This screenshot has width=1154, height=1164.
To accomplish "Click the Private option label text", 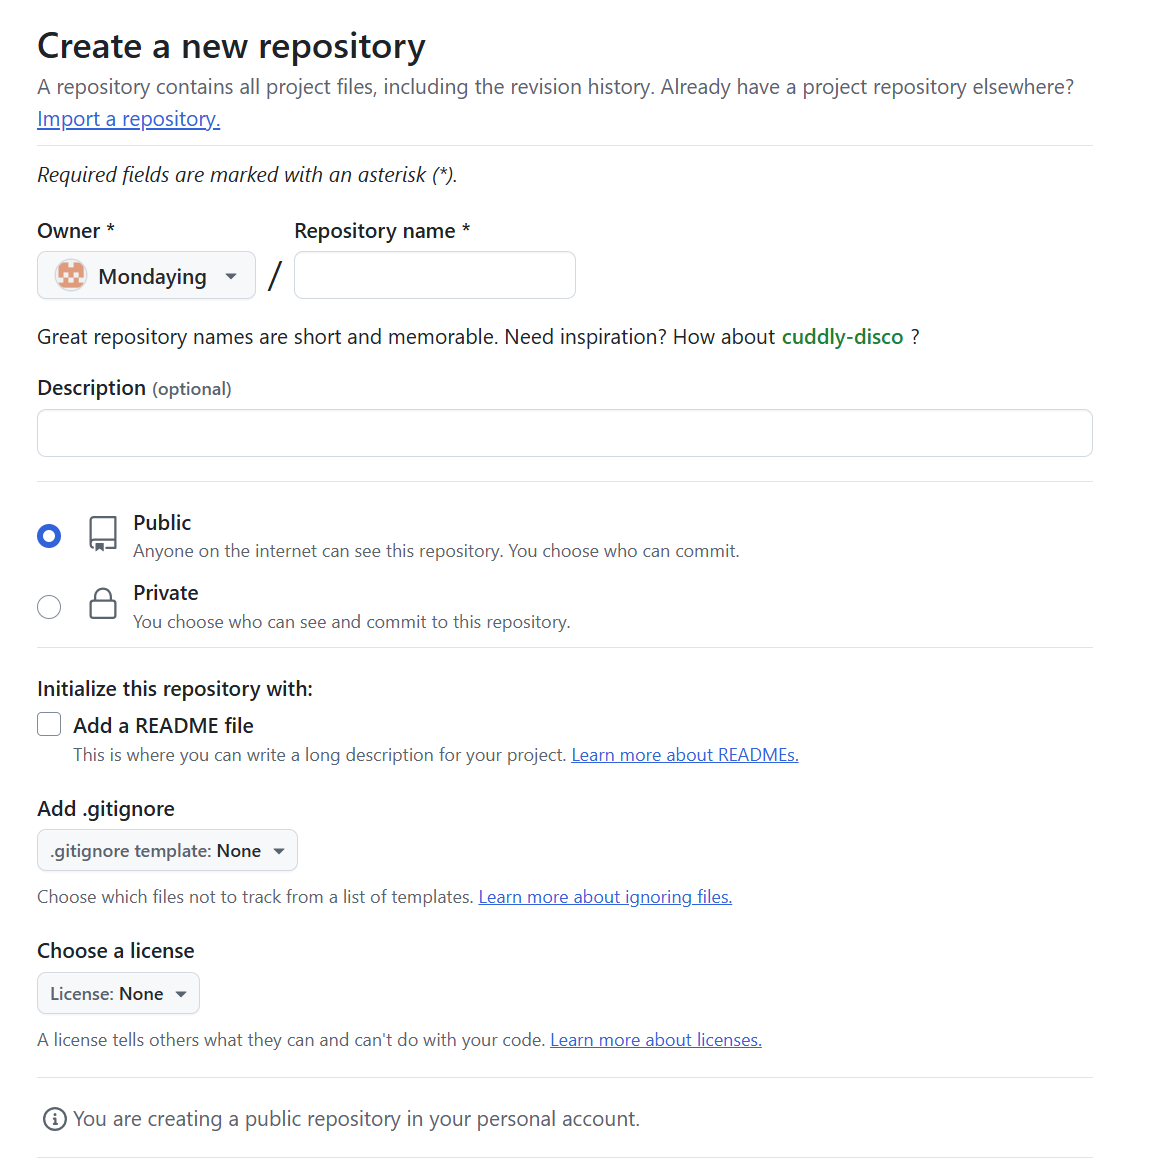I will pyautogui.click(x=166, y=593).
